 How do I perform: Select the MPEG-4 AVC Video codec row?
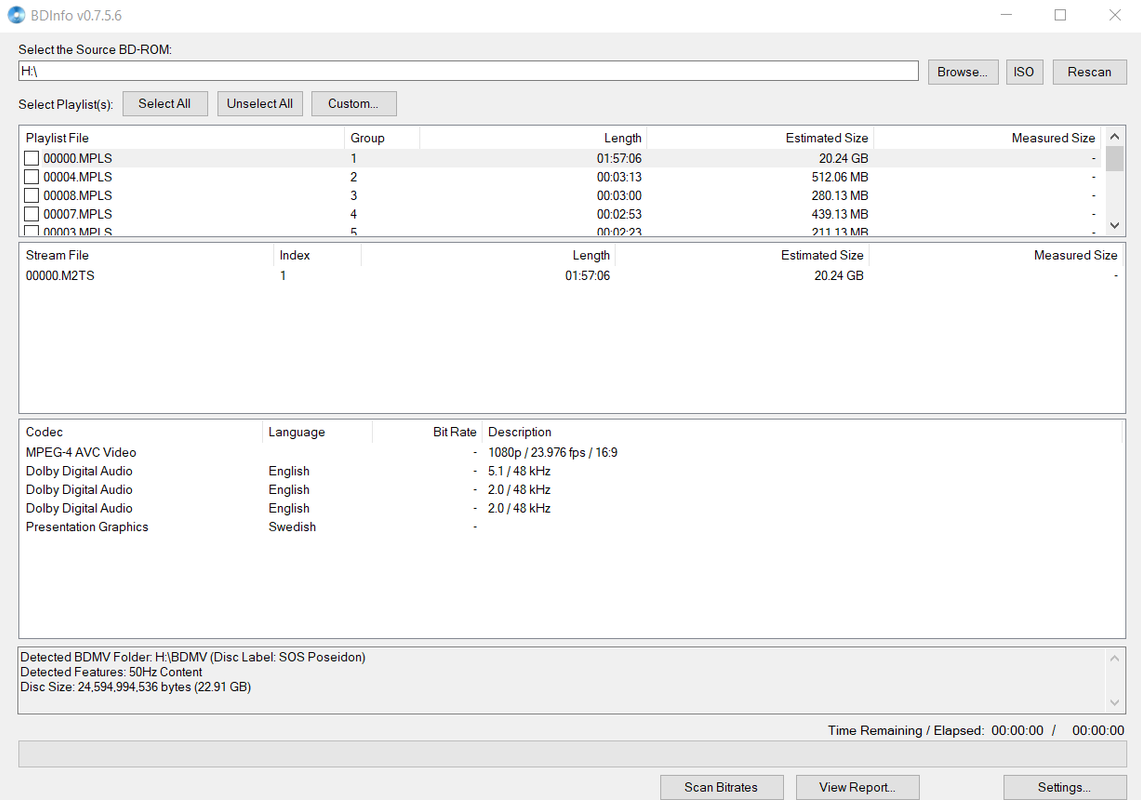tap(572, 453)
